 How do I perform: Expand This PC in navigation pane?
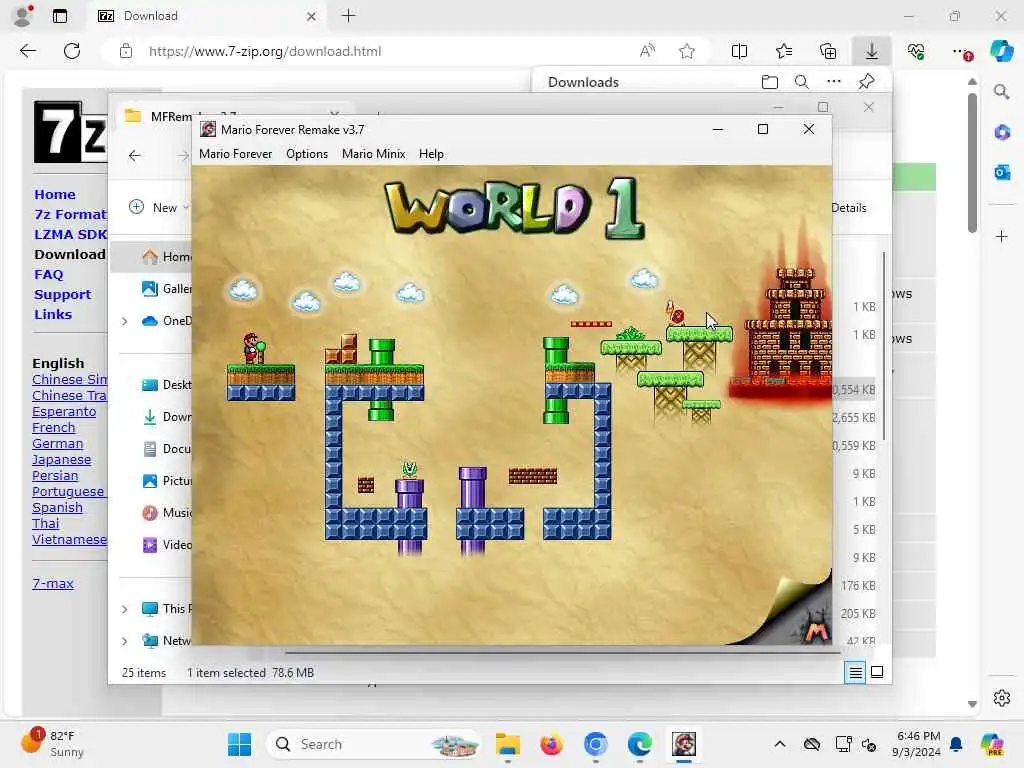click(x=124, y=609)
